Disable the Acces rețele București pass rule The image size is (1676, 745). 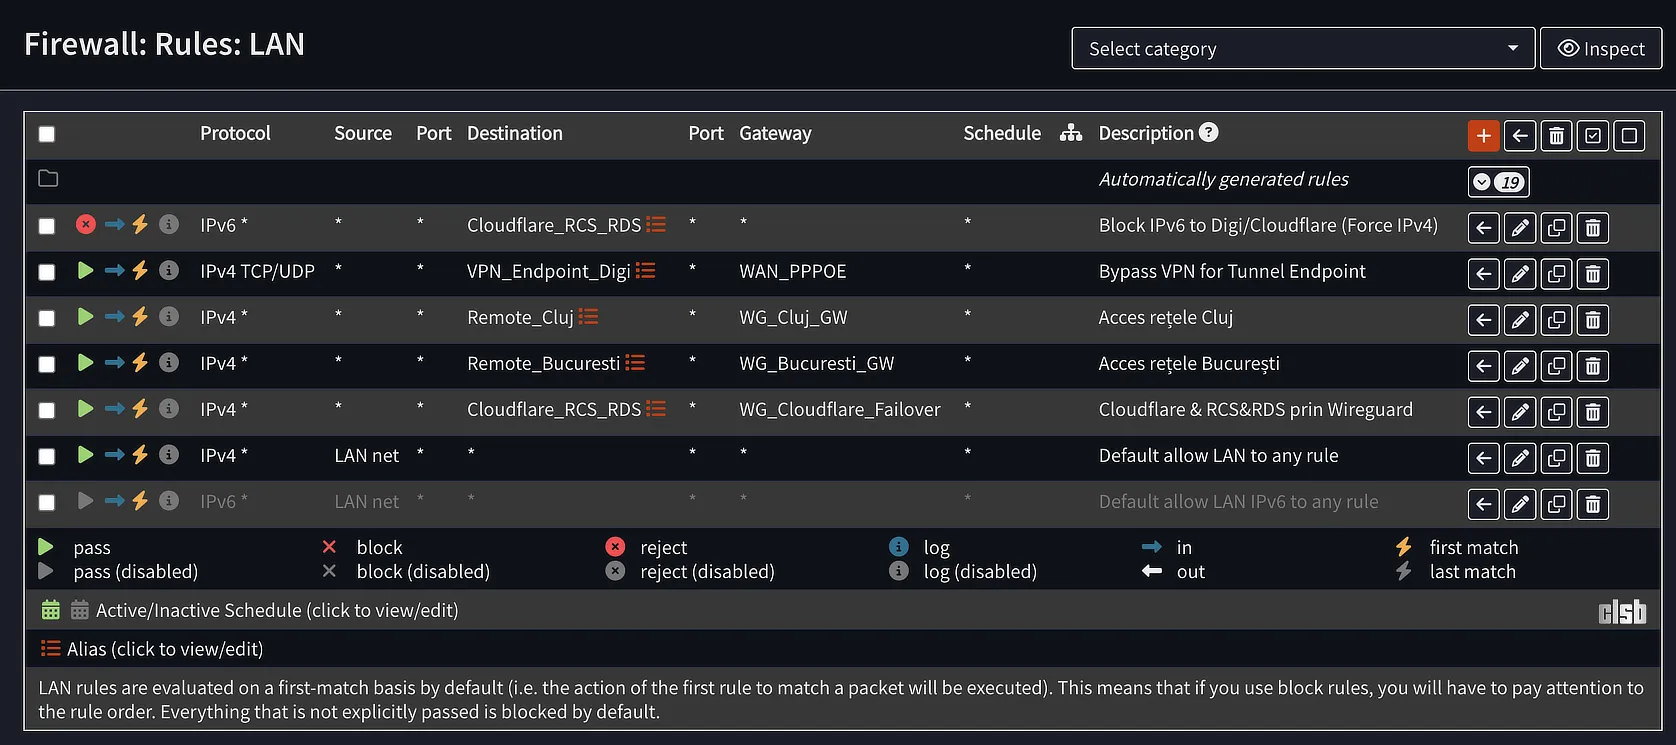pos(85,362)
